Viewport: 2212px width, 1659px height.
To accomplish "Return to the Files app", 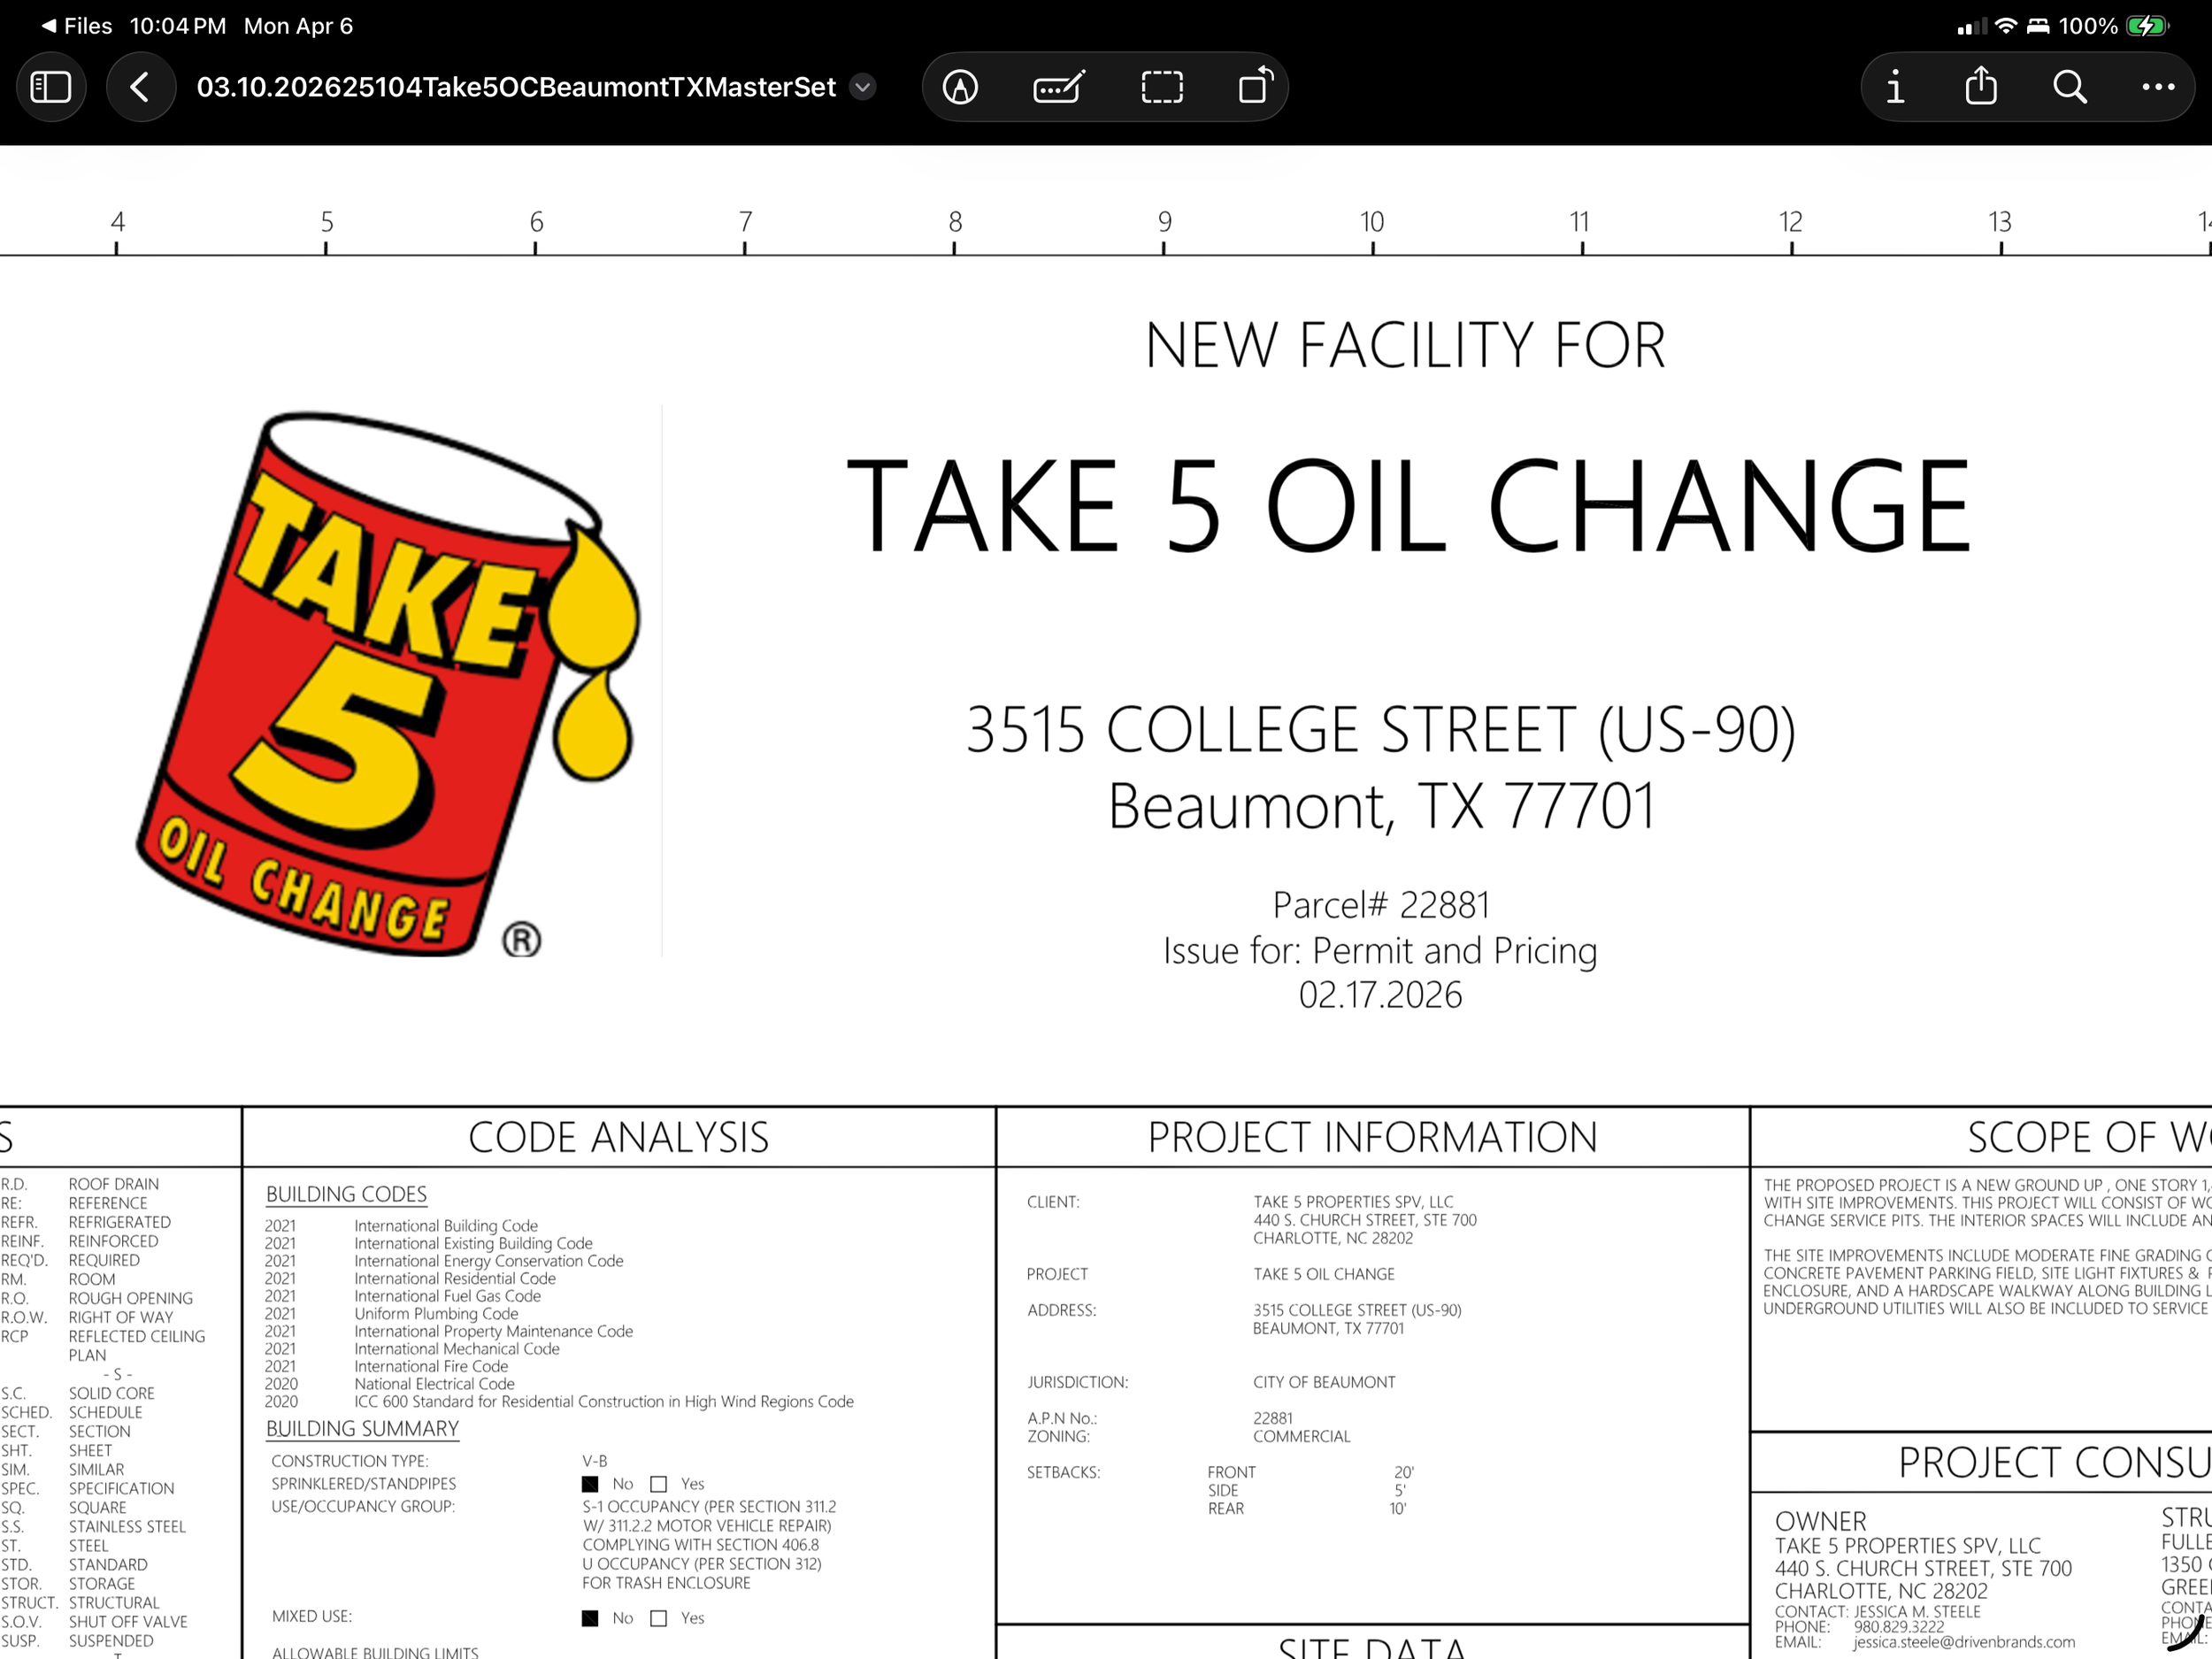I will (x=77, y=26).
